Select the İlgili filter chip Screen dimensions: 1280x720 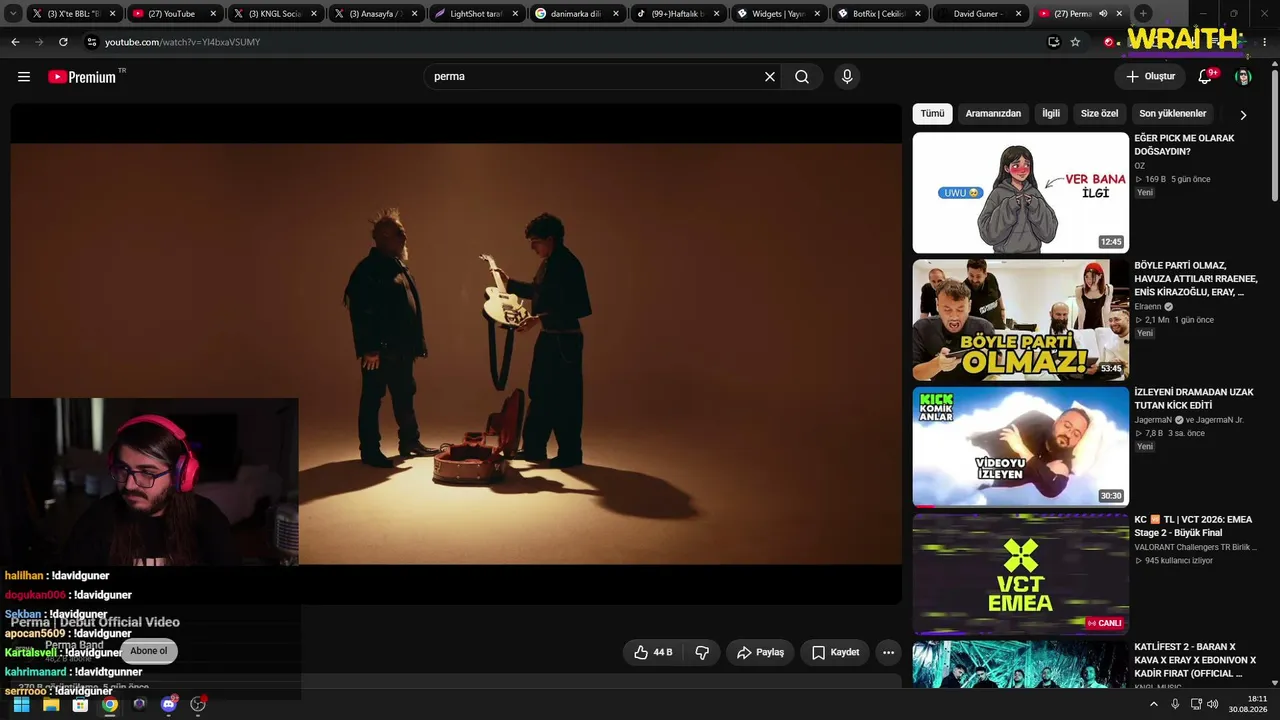[1051, 114]
